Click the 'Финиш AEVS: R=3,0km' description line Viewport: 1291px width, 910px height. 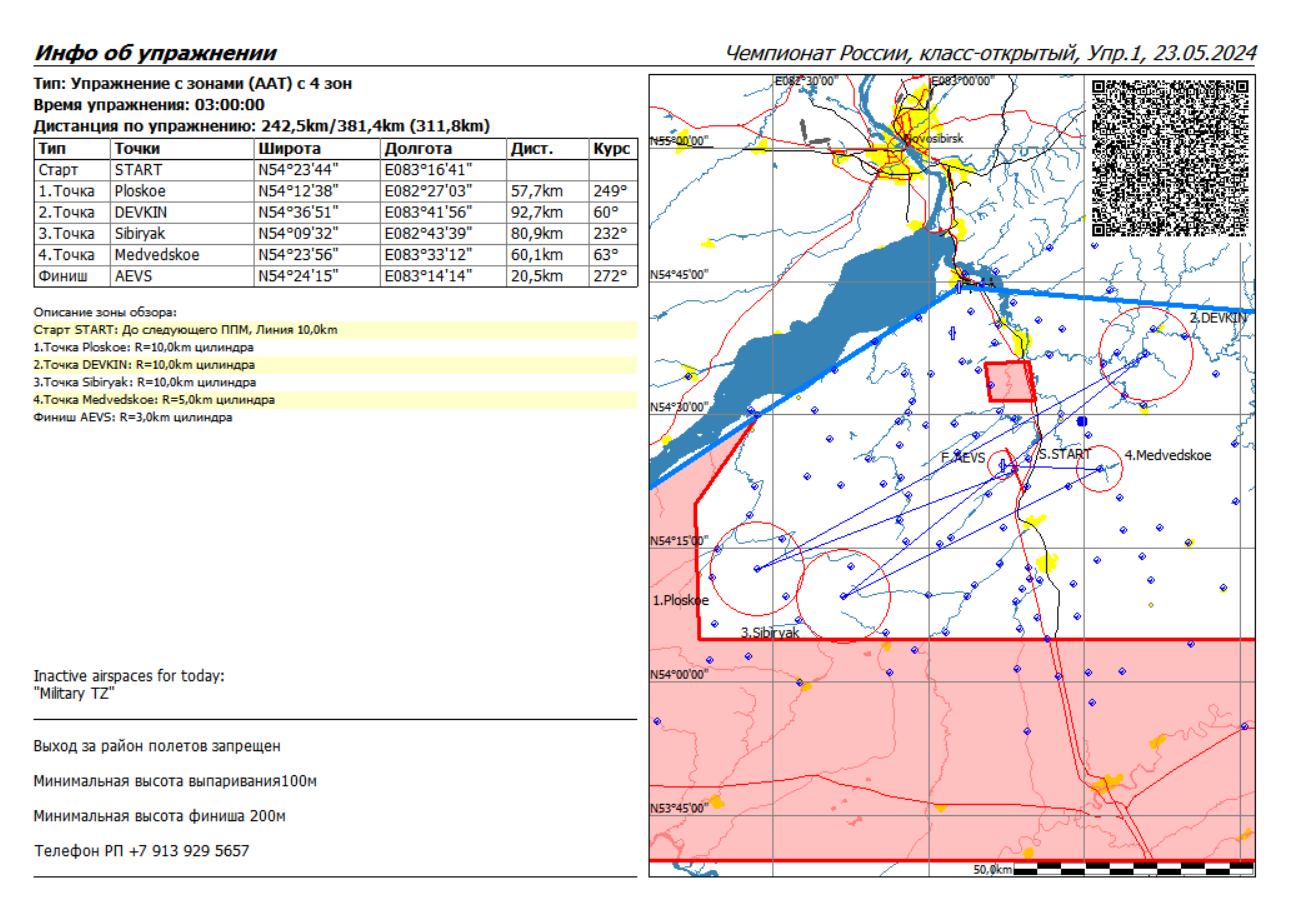(133, 417)
